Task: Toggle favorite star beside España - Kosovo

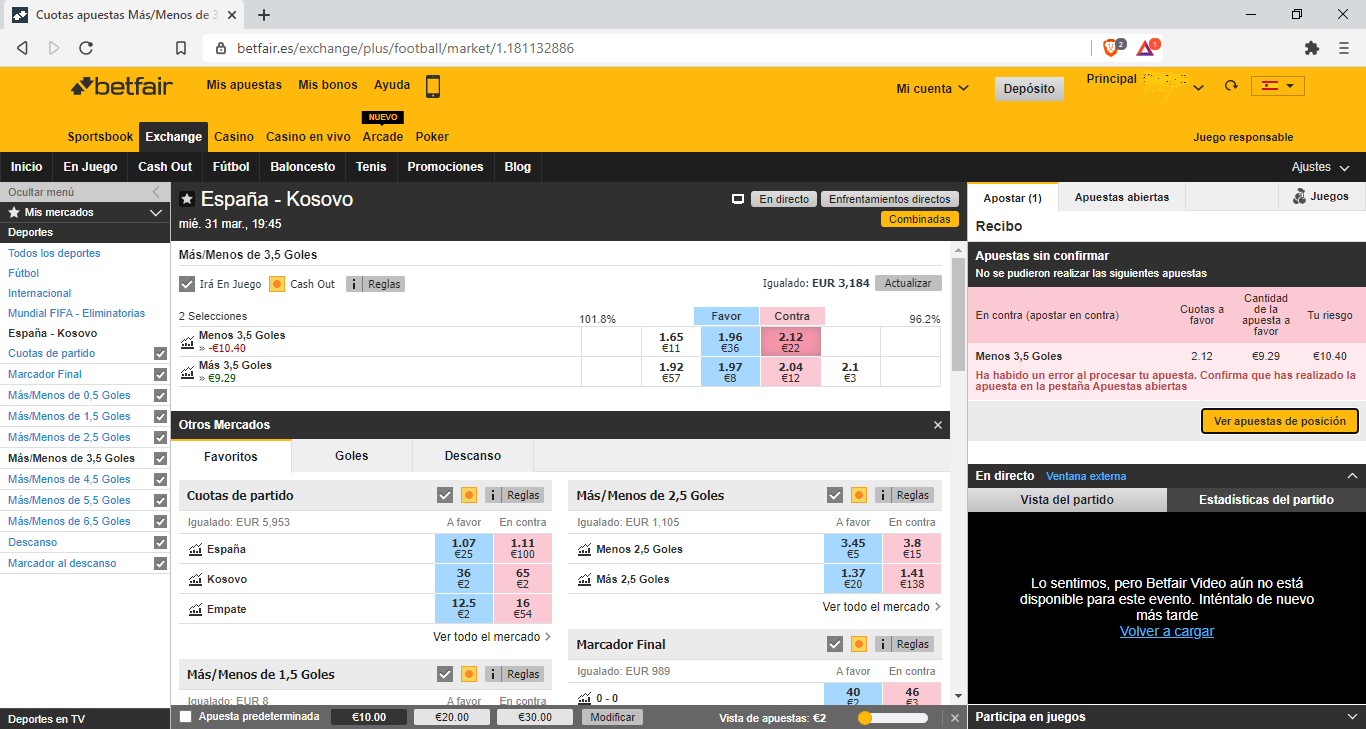Action: pos(187,199)
